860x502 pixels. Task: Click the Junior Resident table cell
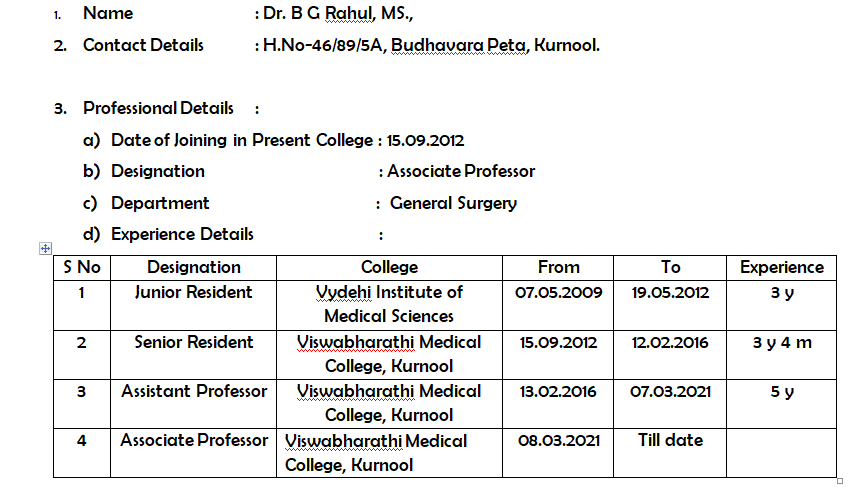click(x=194, y=305)
